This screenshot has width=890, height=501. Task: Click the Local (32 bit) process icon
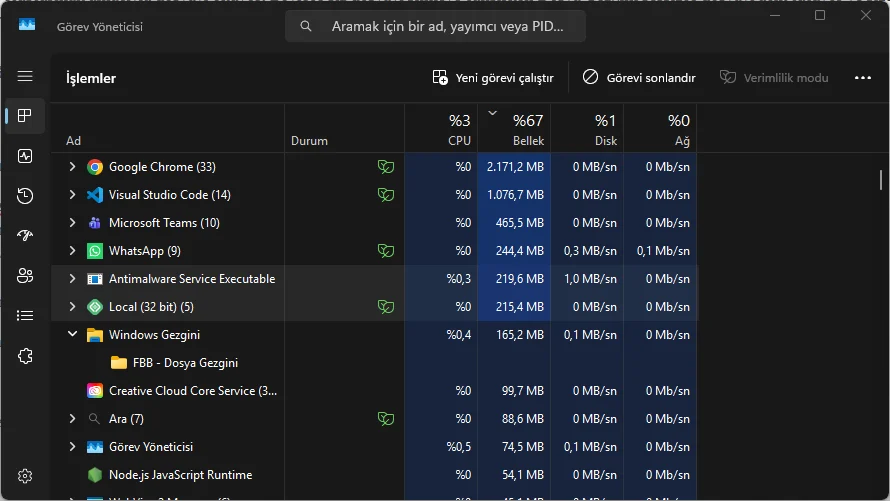pos(95,307)
